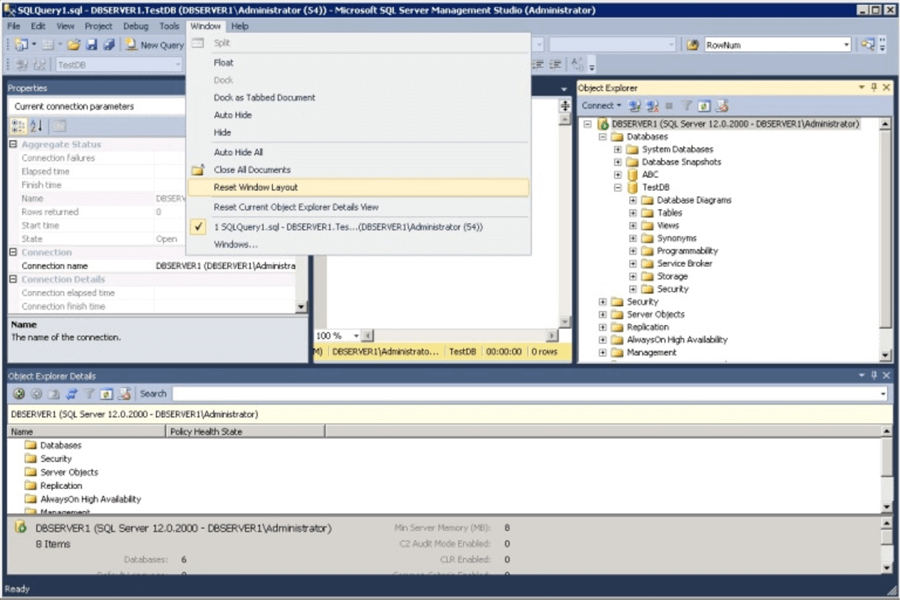This screenshot has width=900, height=600.
Task: Click the Categorized view icon in Properties panel
Action: coord(18,126)
